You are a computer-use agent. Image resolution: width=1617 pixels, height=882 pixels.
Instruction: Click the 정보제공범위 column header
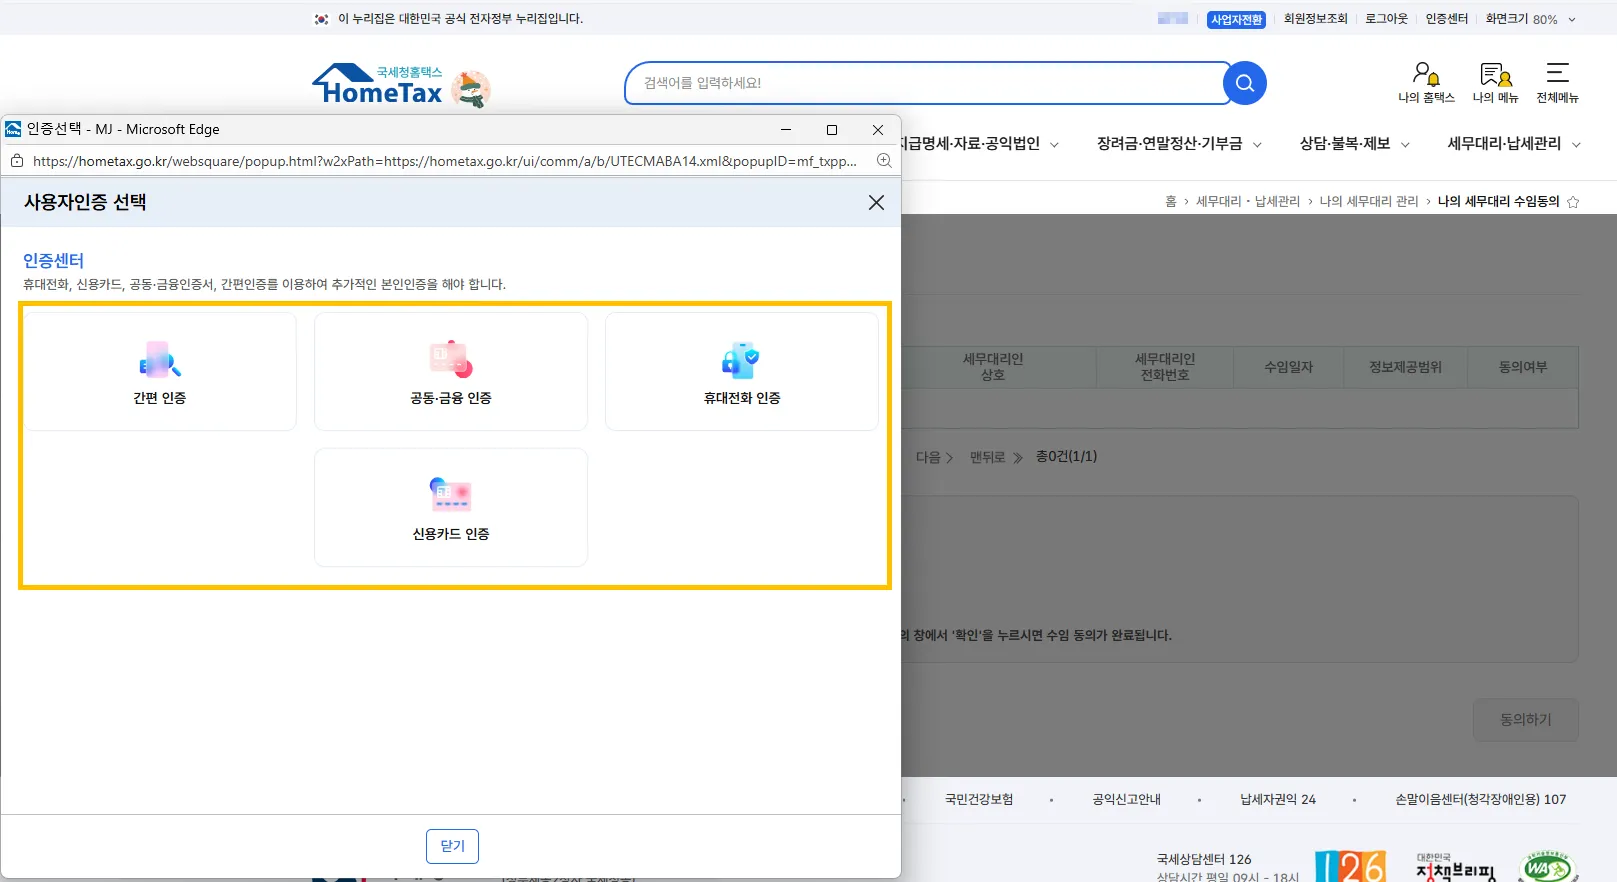tap(1405, 367)
